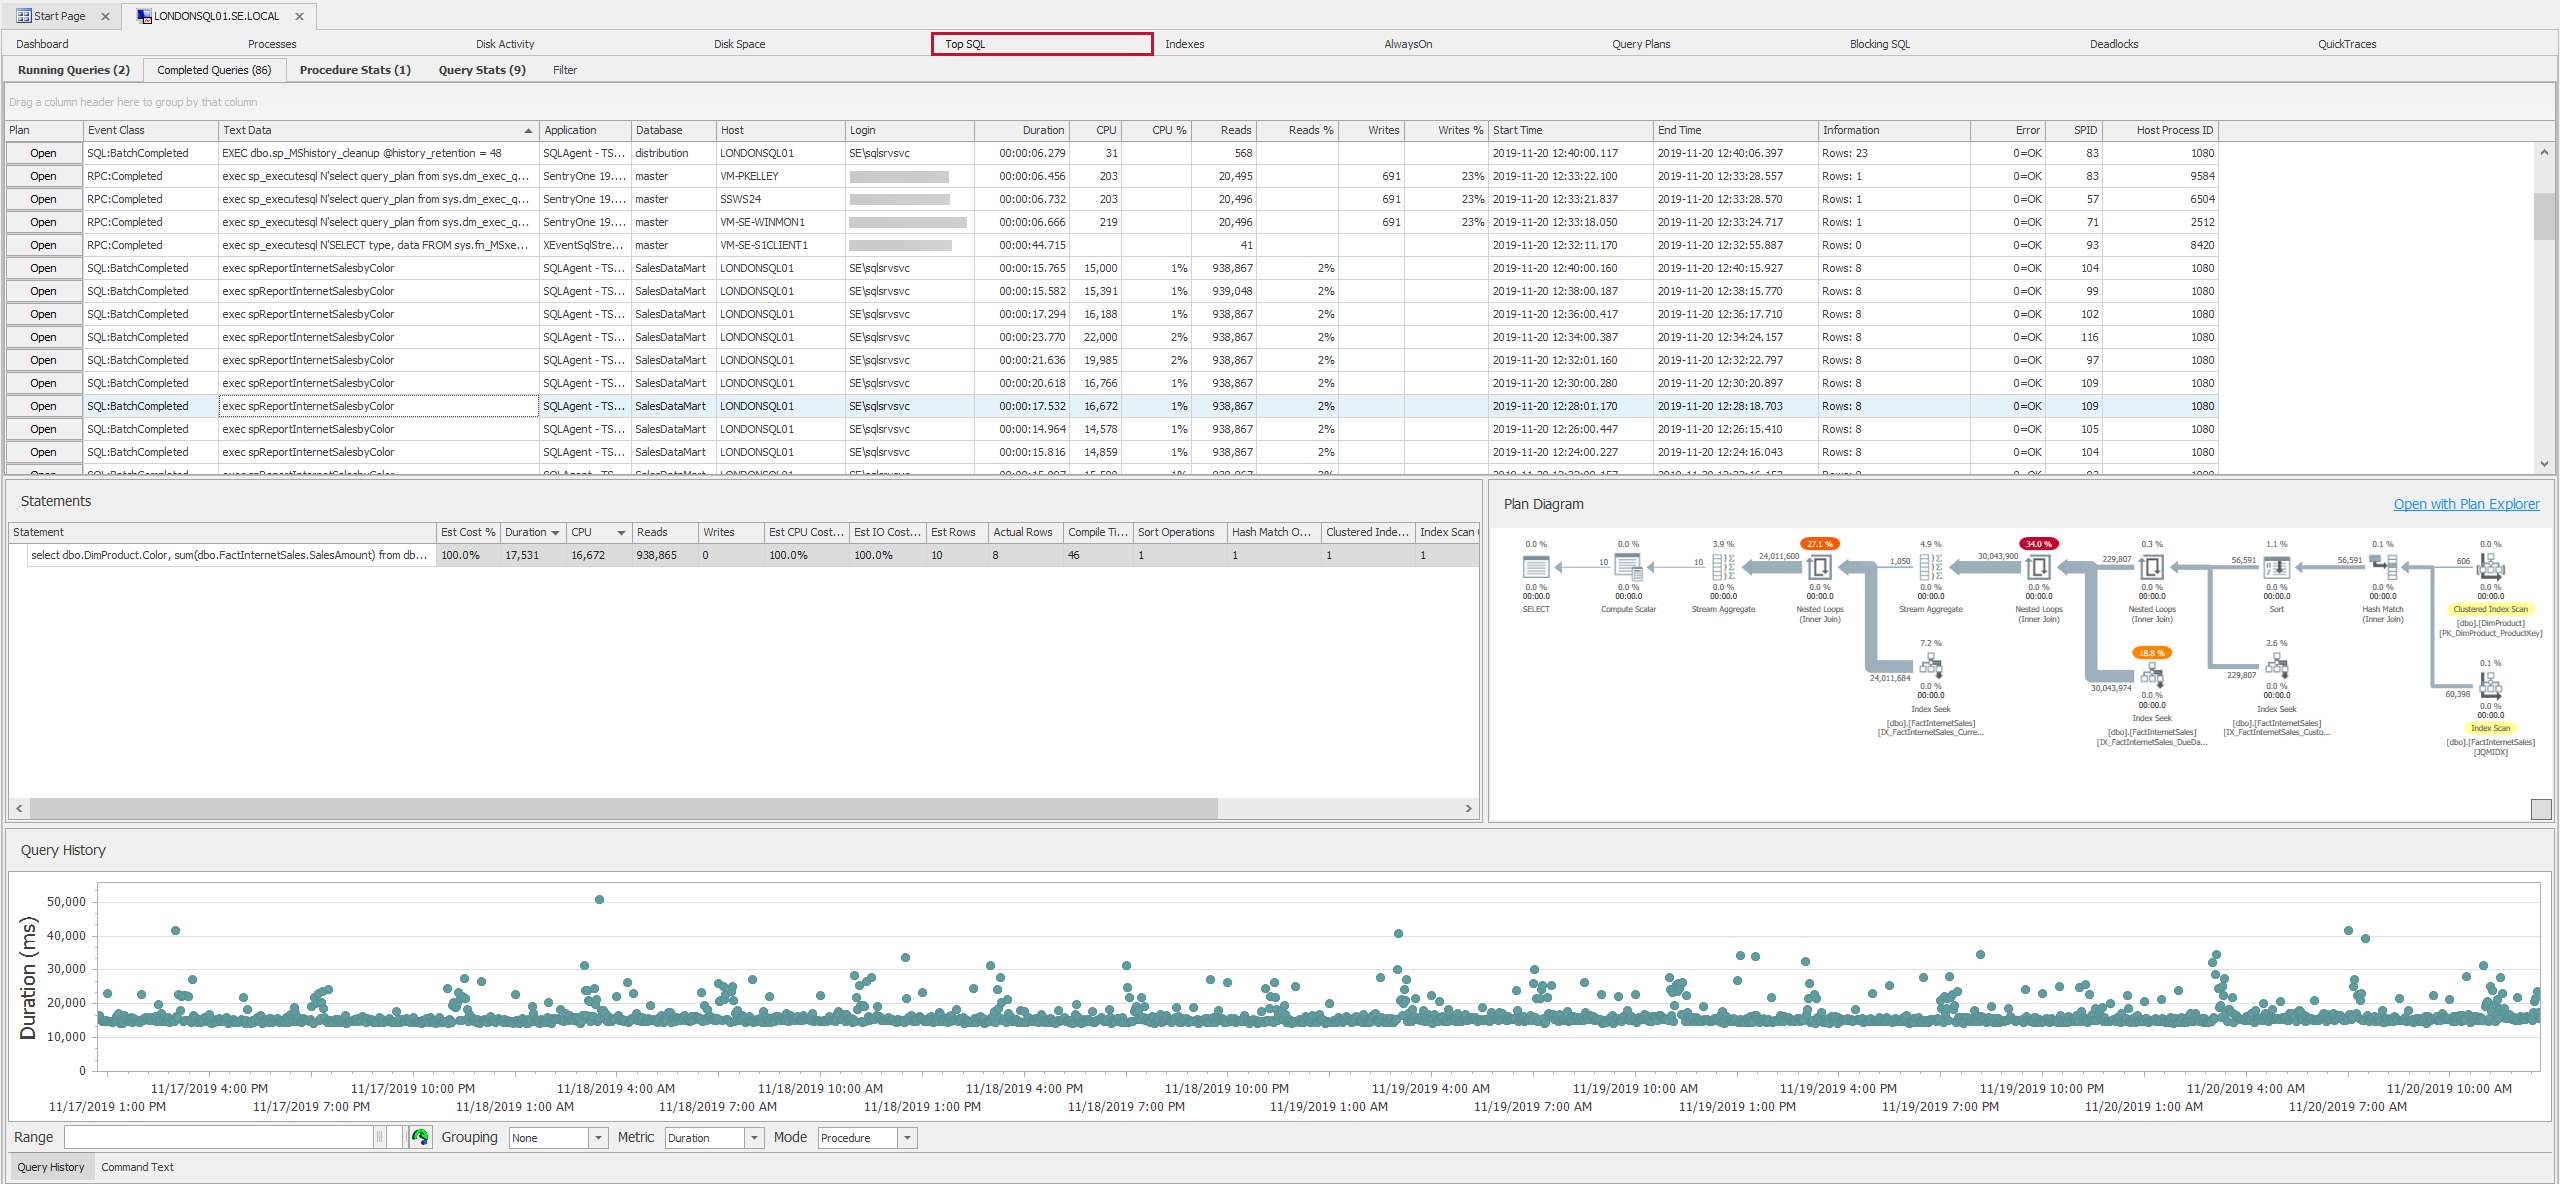Open the Deadlocks tab
2560x1184 pixels.
pyautogui.click(x=2114, y=43)
